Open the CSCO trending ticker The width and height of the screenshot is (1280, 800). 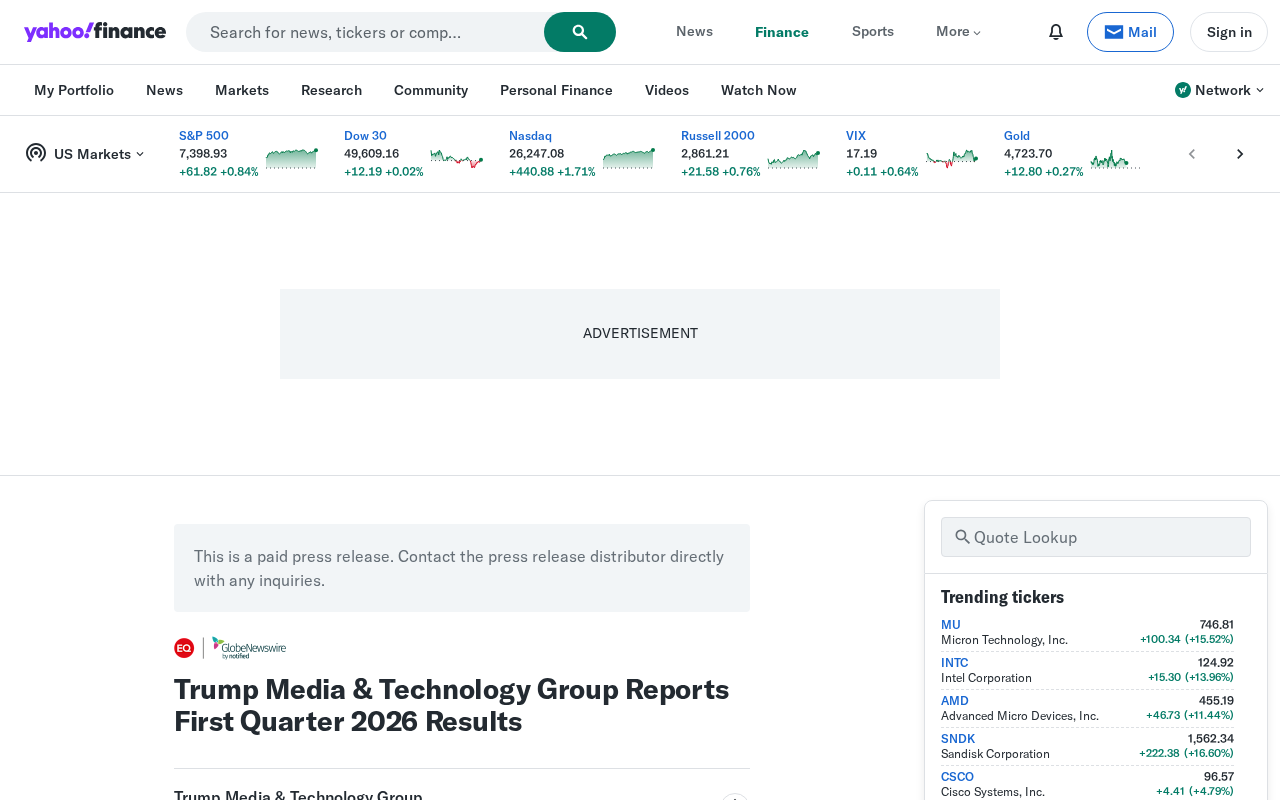957,777
